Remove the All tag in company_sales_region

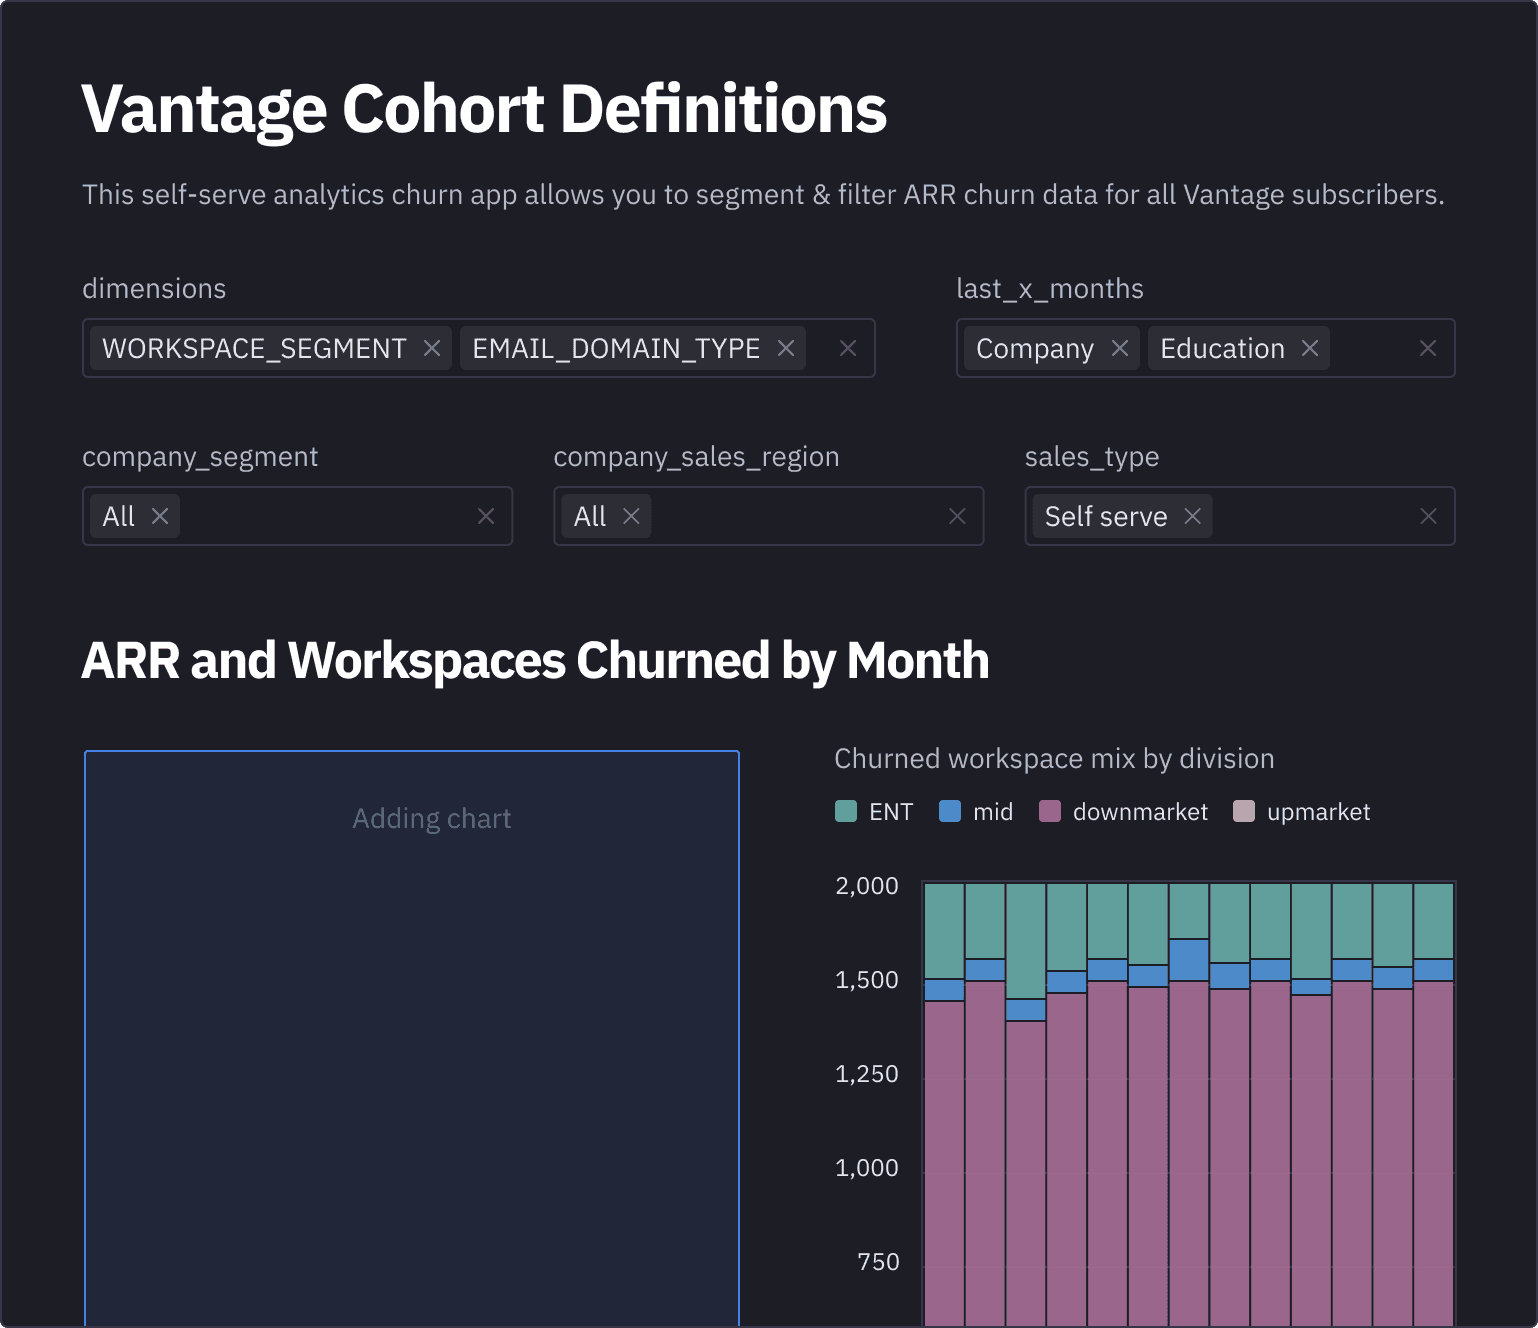tap(631, 516)
